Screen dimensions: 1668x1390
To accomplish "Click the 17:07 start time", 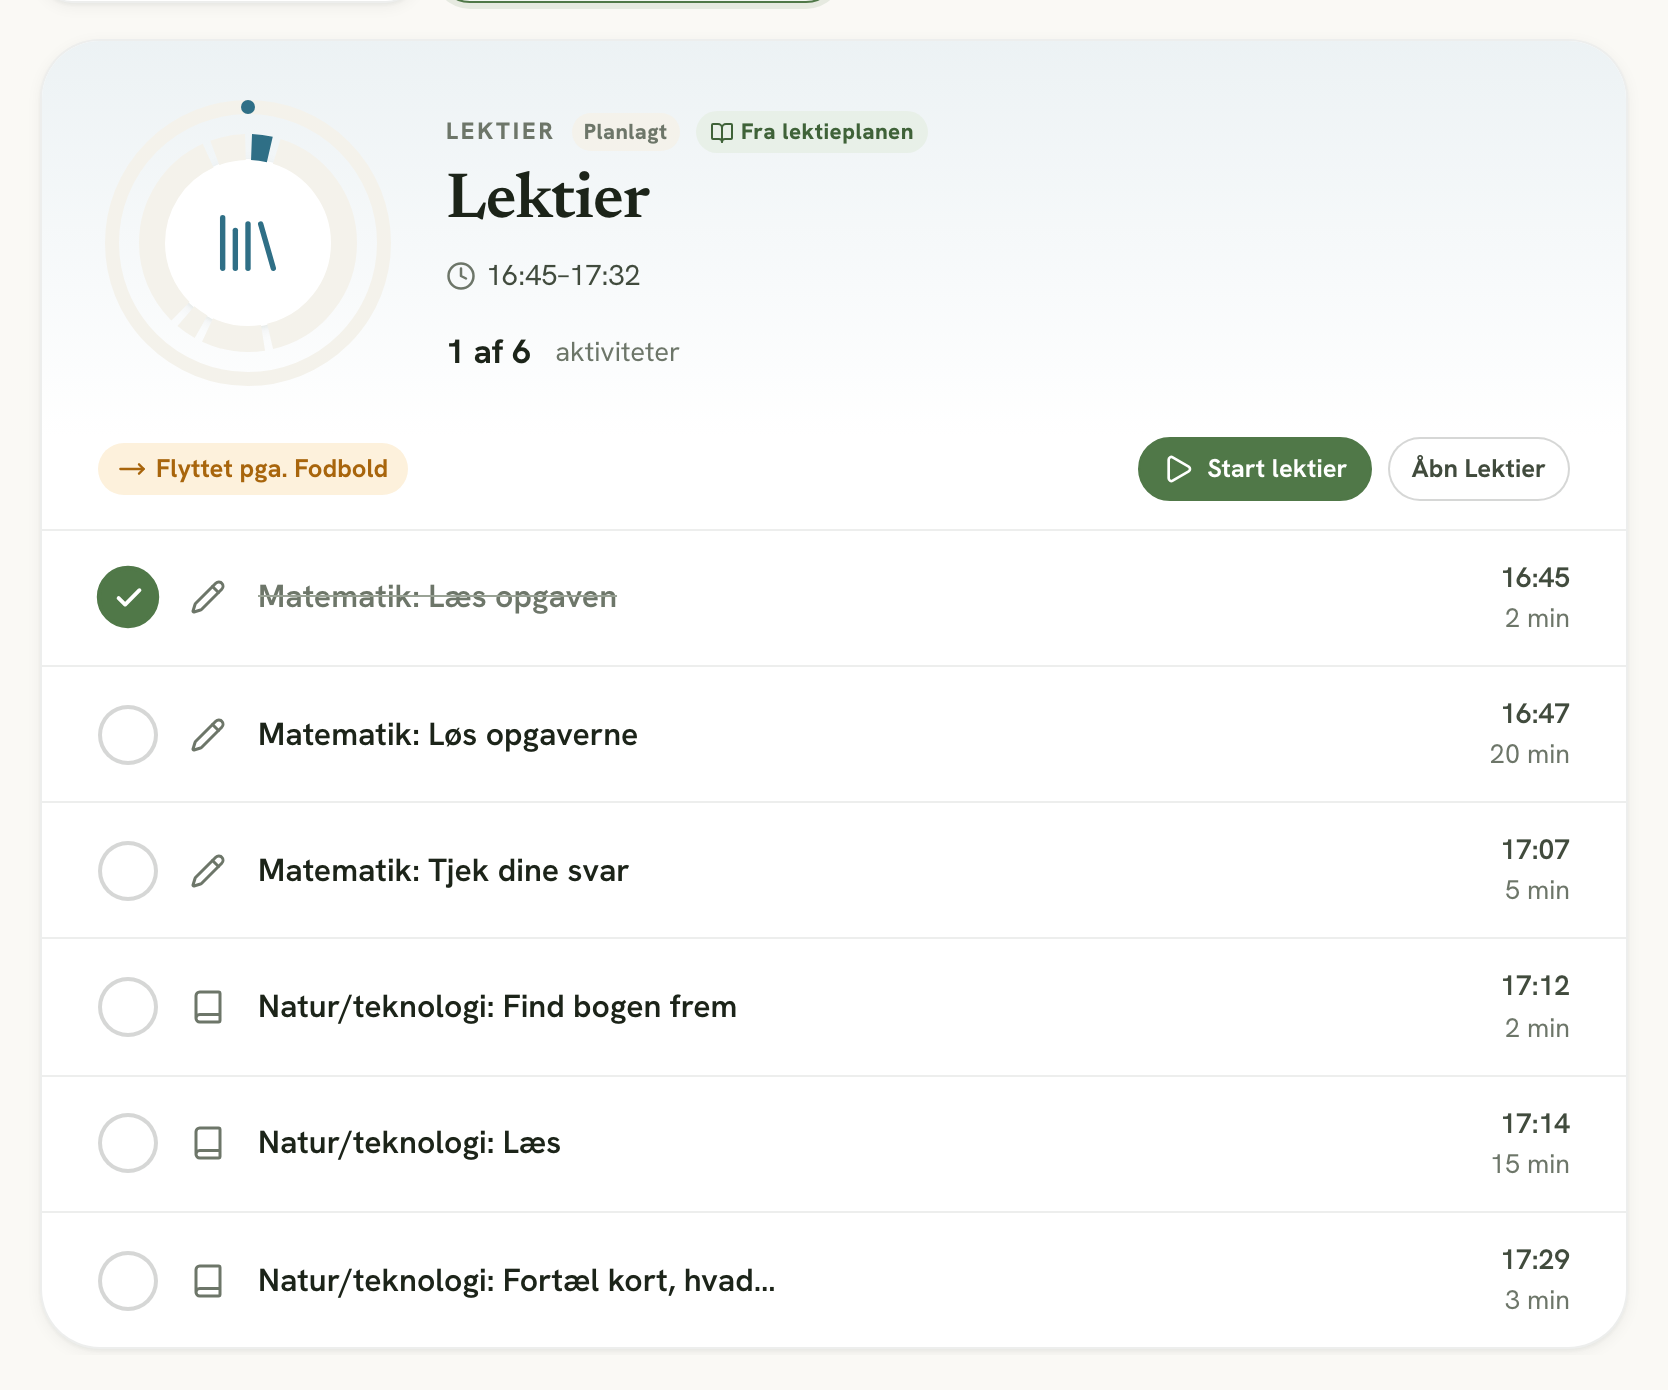I will point(1535,850).
